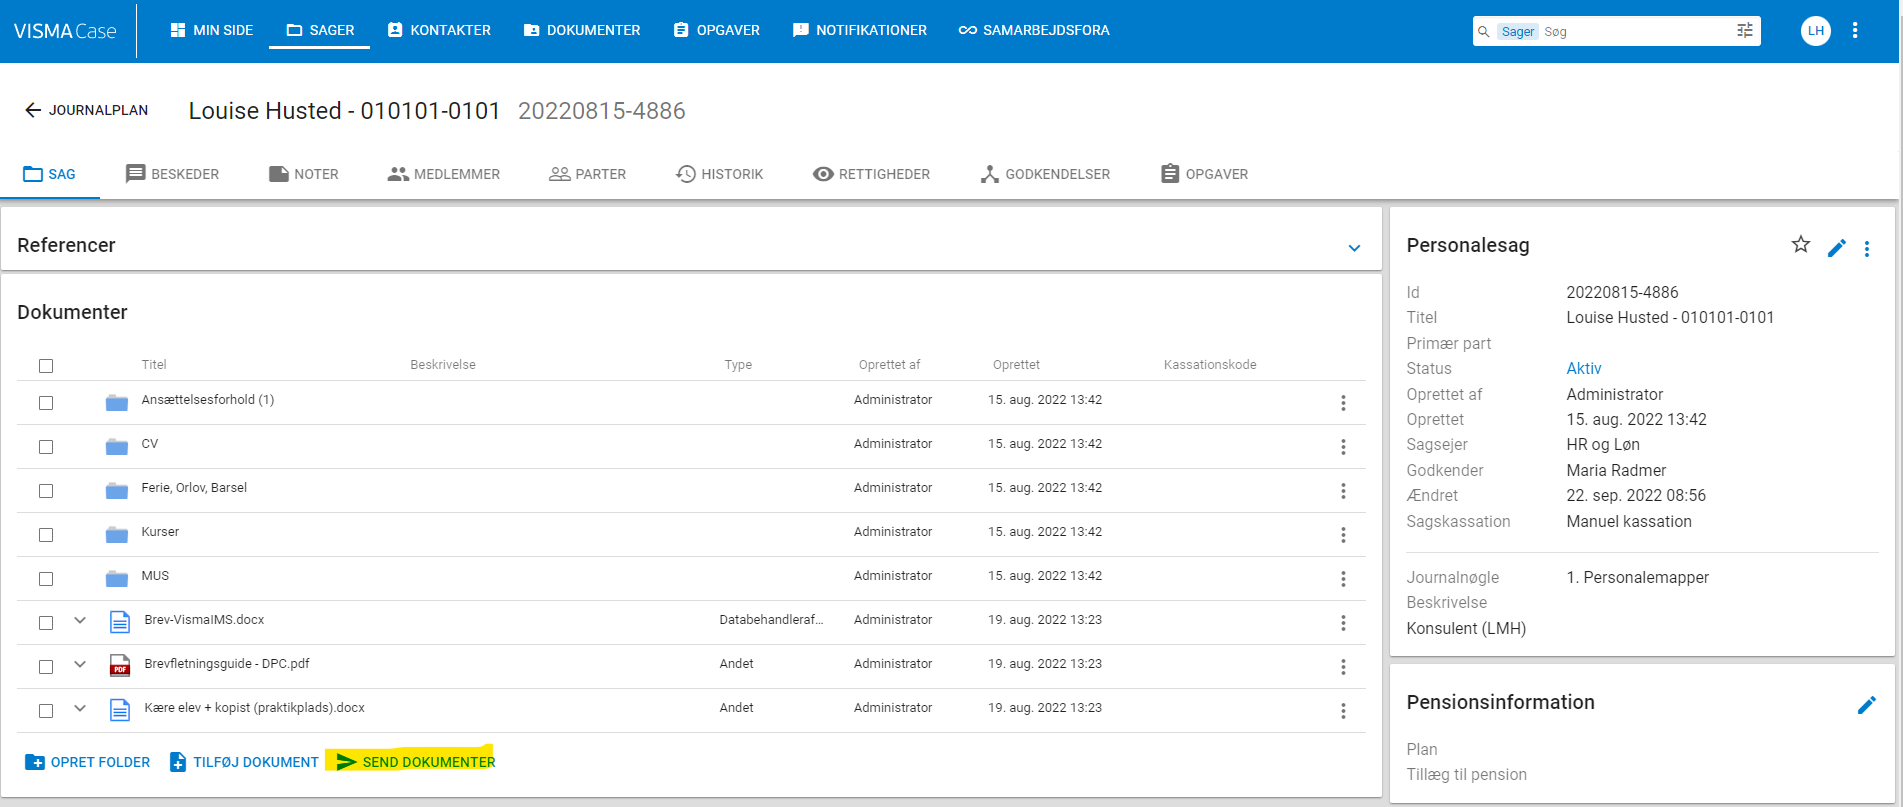
Task: Tick the checkbox for Ferie, Orlov, Barsel
Action: (46, 491)
